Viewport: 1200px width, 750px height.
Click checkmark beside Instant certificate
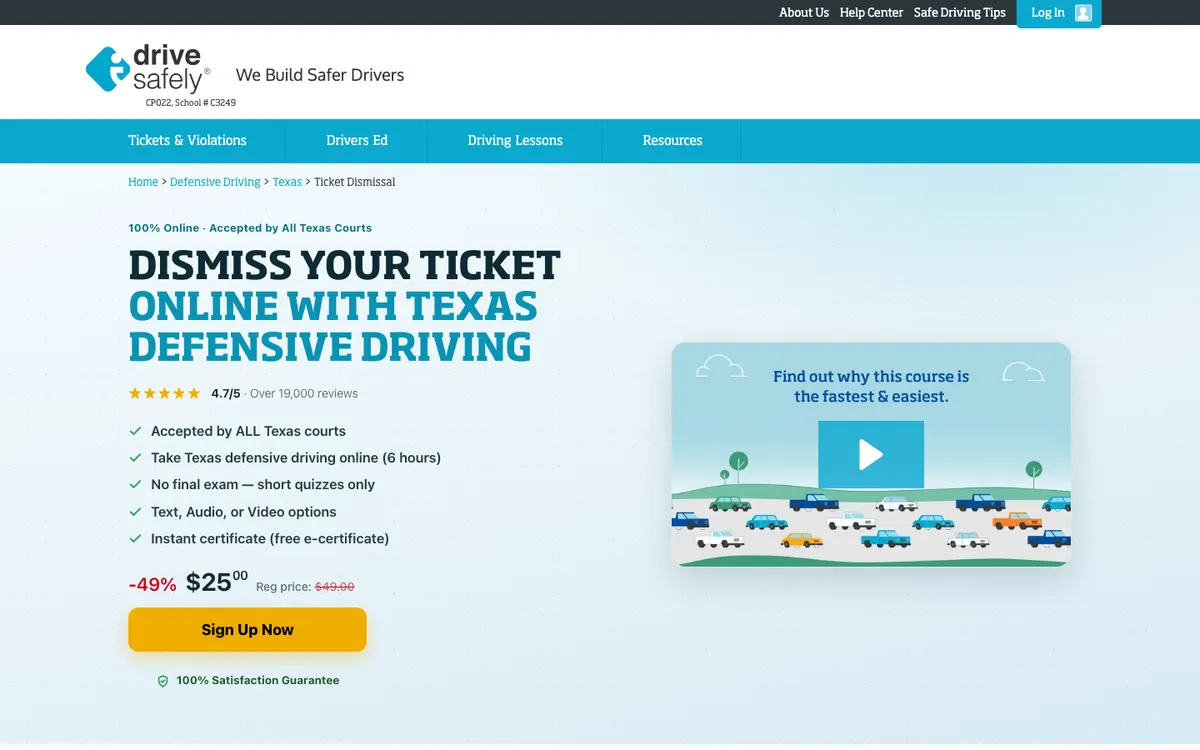tap(135, 539)
